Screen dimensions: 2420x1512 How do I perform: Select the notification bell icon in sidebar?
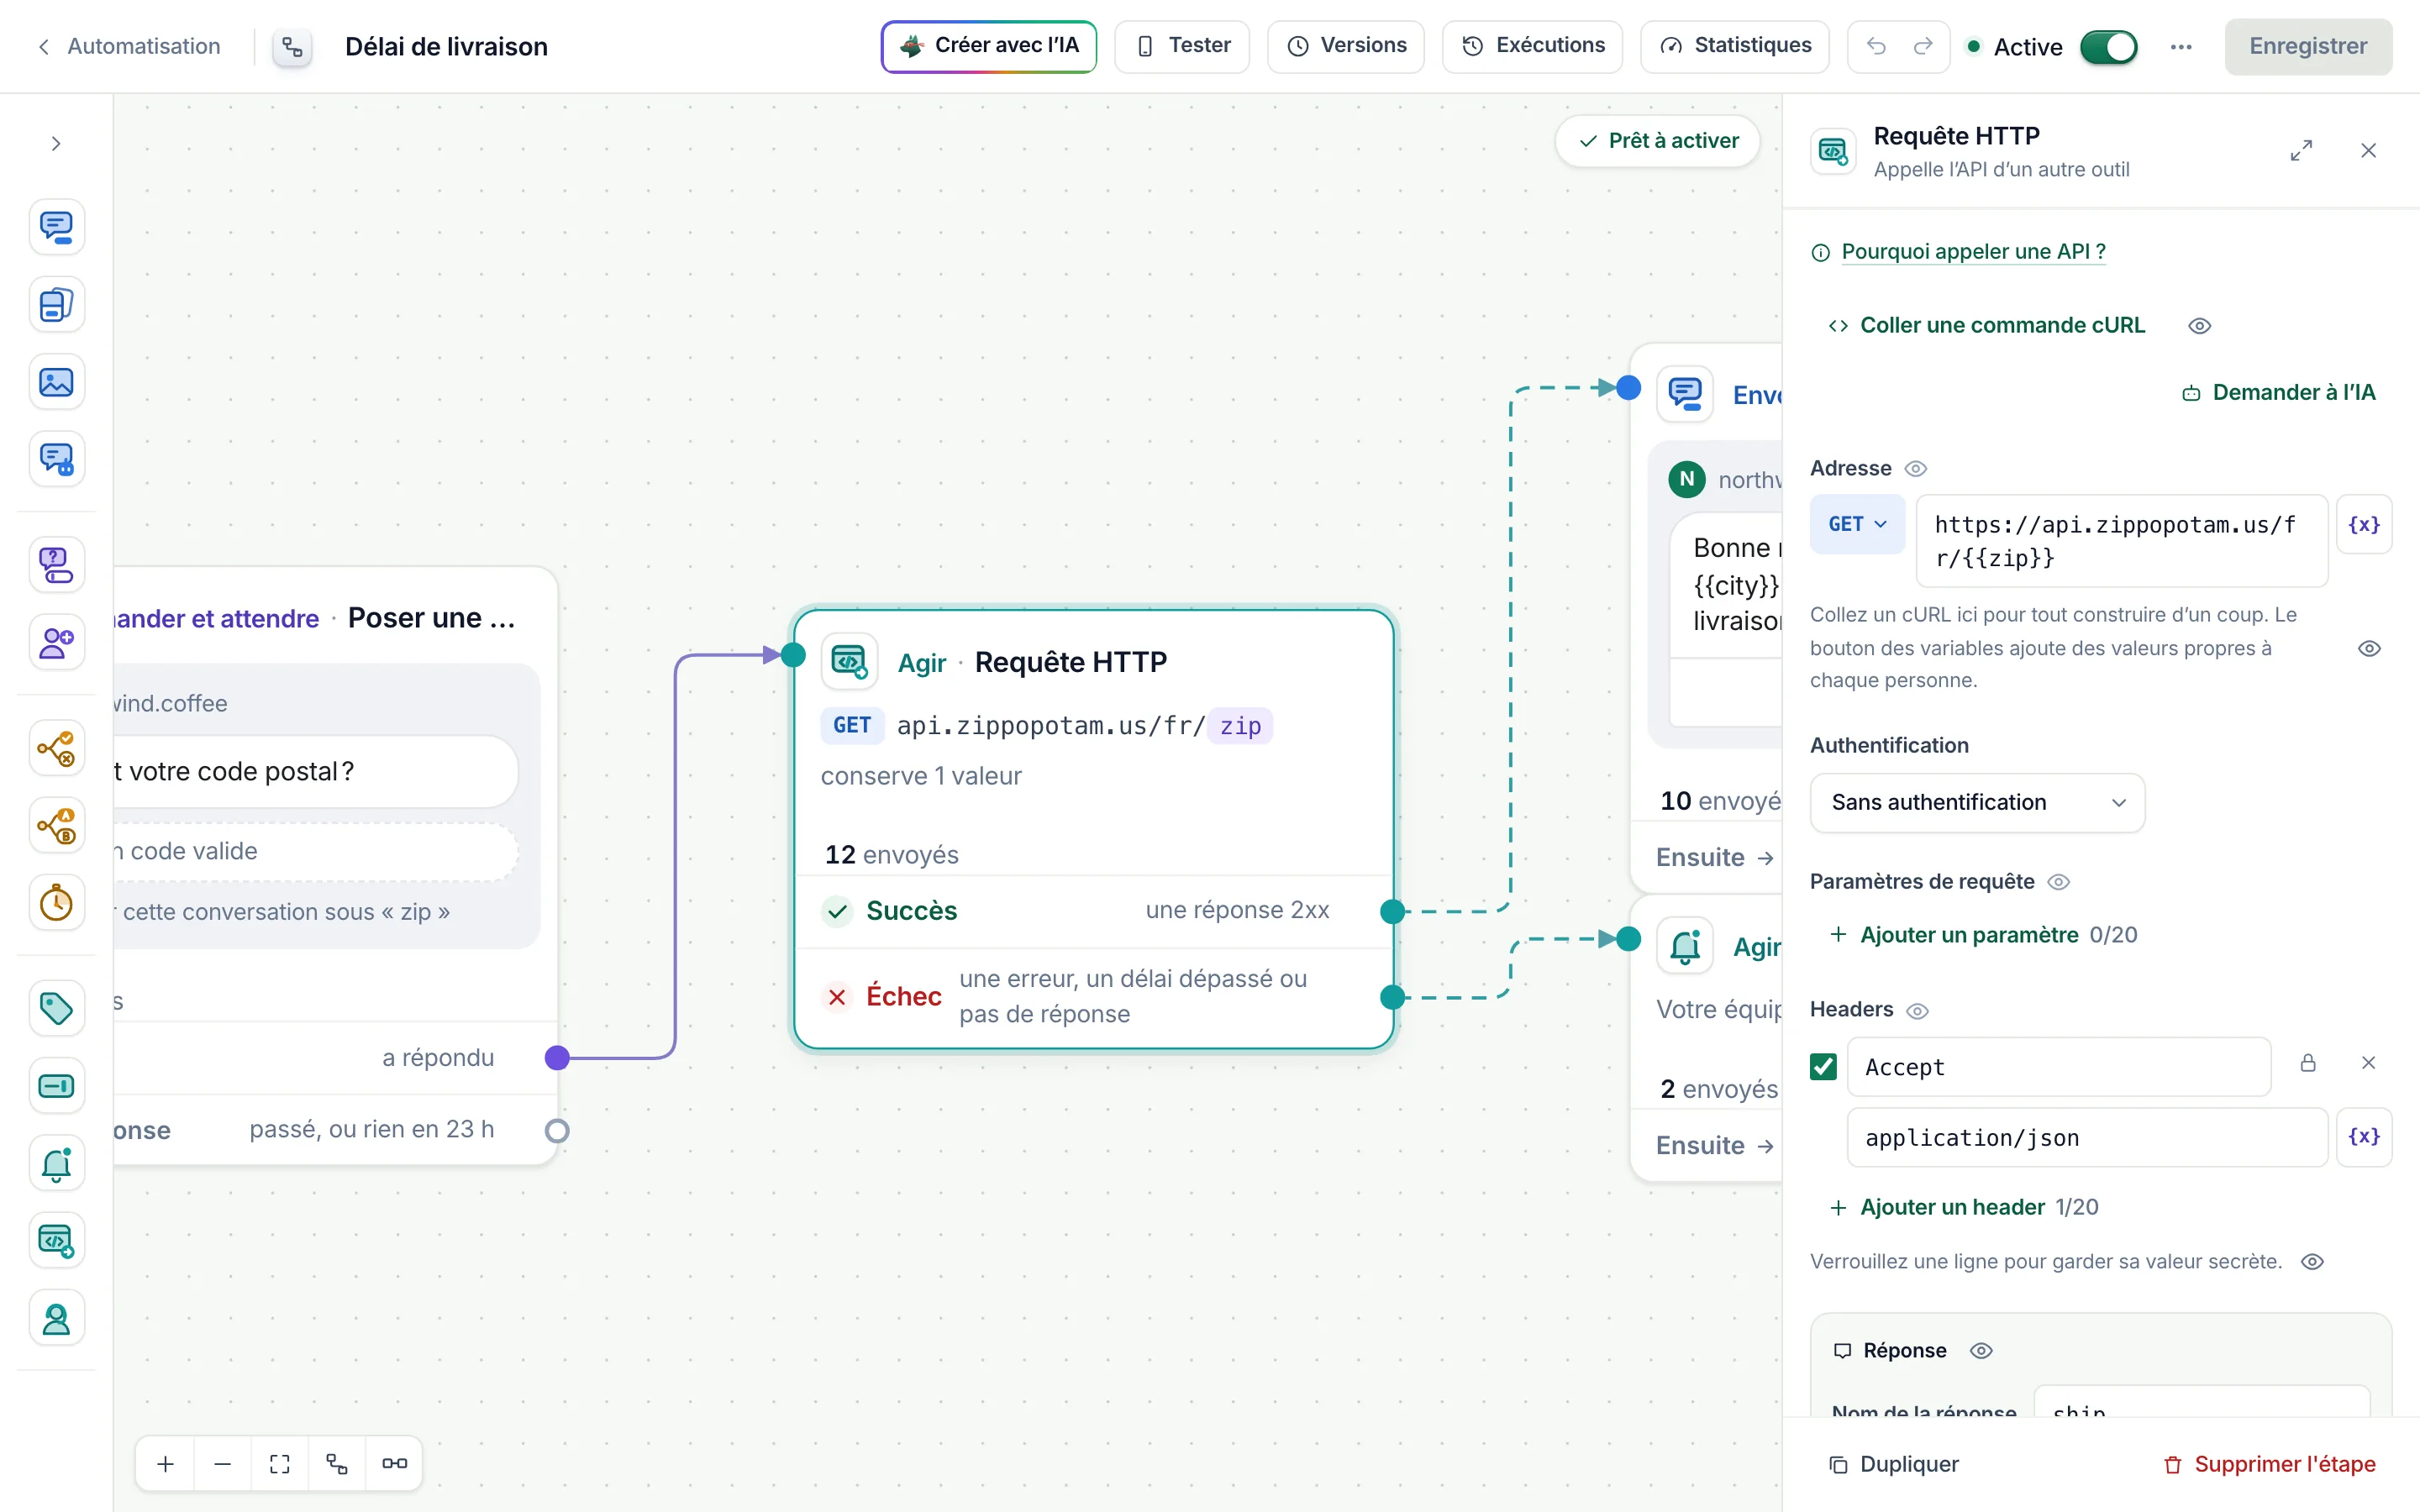point(56,1163)
